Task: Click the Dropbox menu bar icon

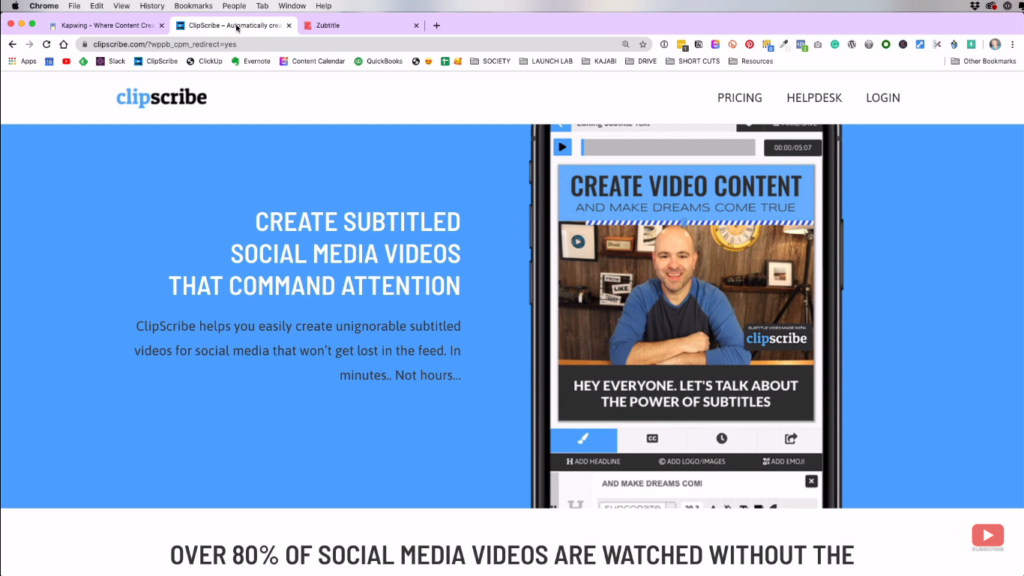Action: tap(974, 6)
